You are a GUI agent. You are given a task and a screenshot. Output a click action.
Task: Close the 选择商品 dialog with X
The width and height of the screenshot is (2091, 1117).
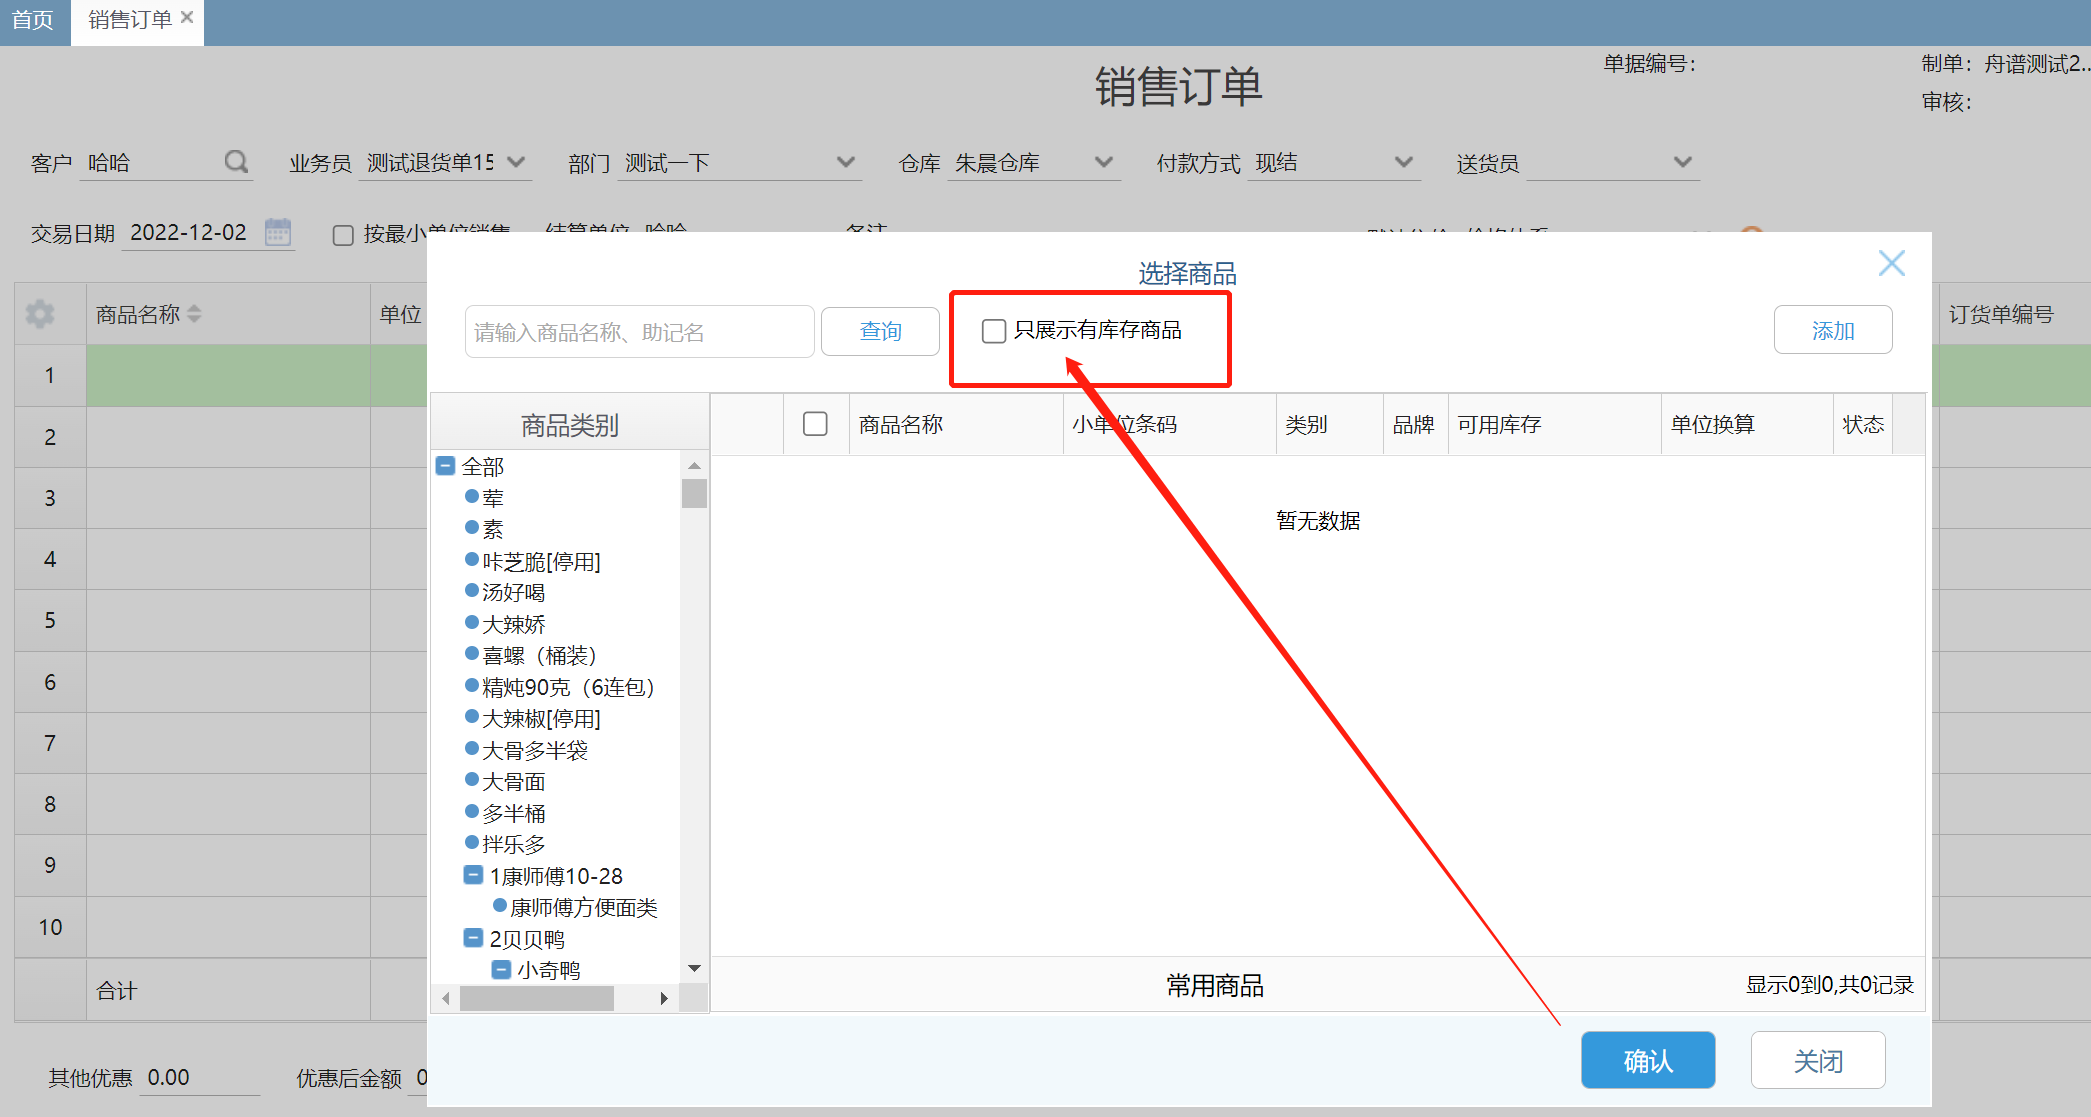pyautogui.click(x=1891, y=263)
